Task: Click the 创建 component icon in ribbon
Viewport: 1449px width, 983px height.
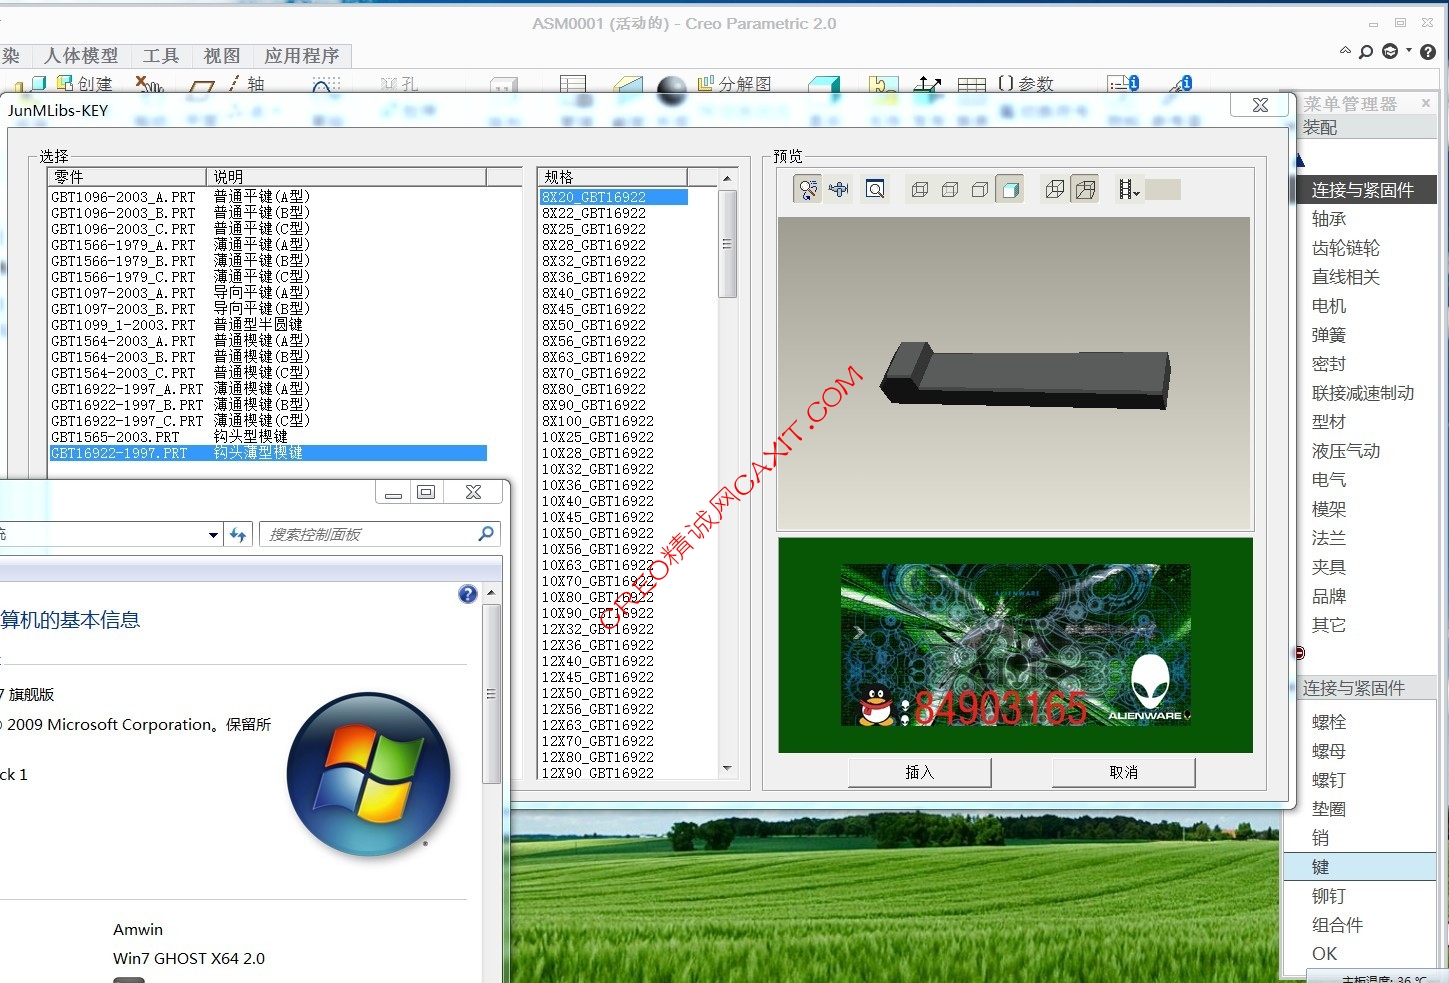Action: click(84, 84)
